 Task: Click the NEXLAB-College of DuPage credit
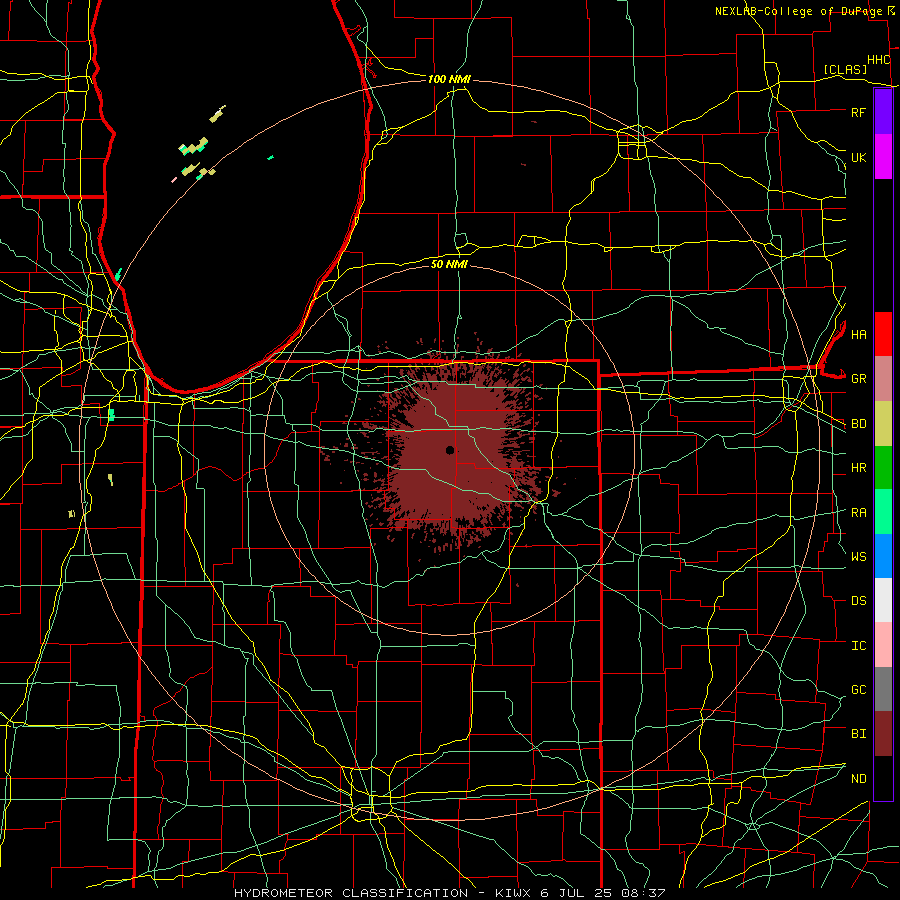point(798,11)
